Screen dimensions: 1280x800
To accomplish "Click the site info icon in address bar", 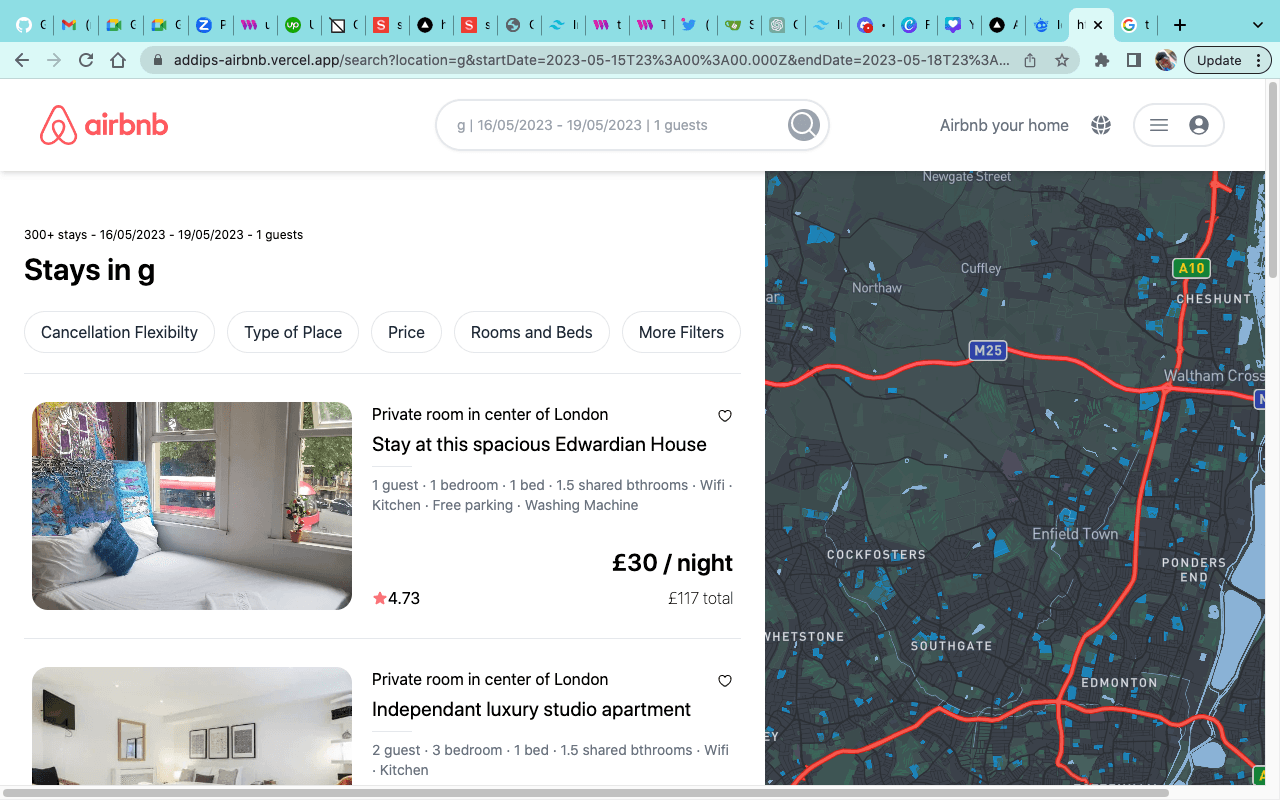I will pos(158,60).
